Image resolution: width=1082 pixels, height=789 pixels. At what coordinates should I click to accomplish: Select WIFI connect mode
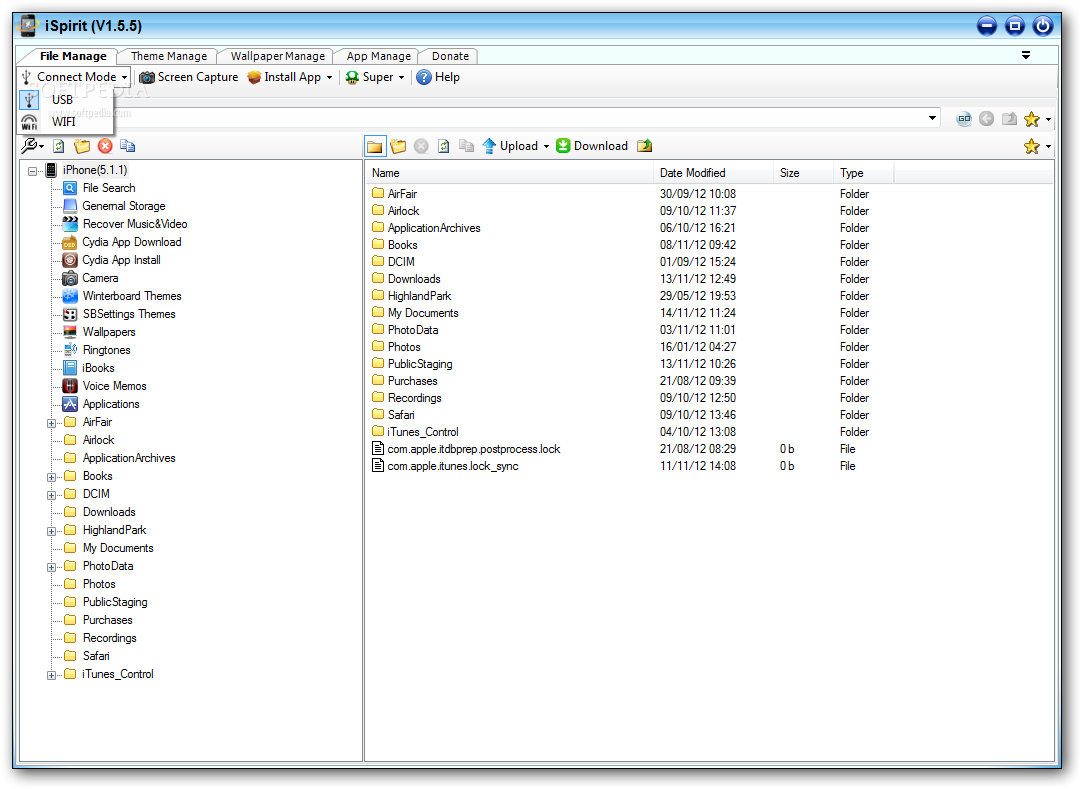[66, 121]
